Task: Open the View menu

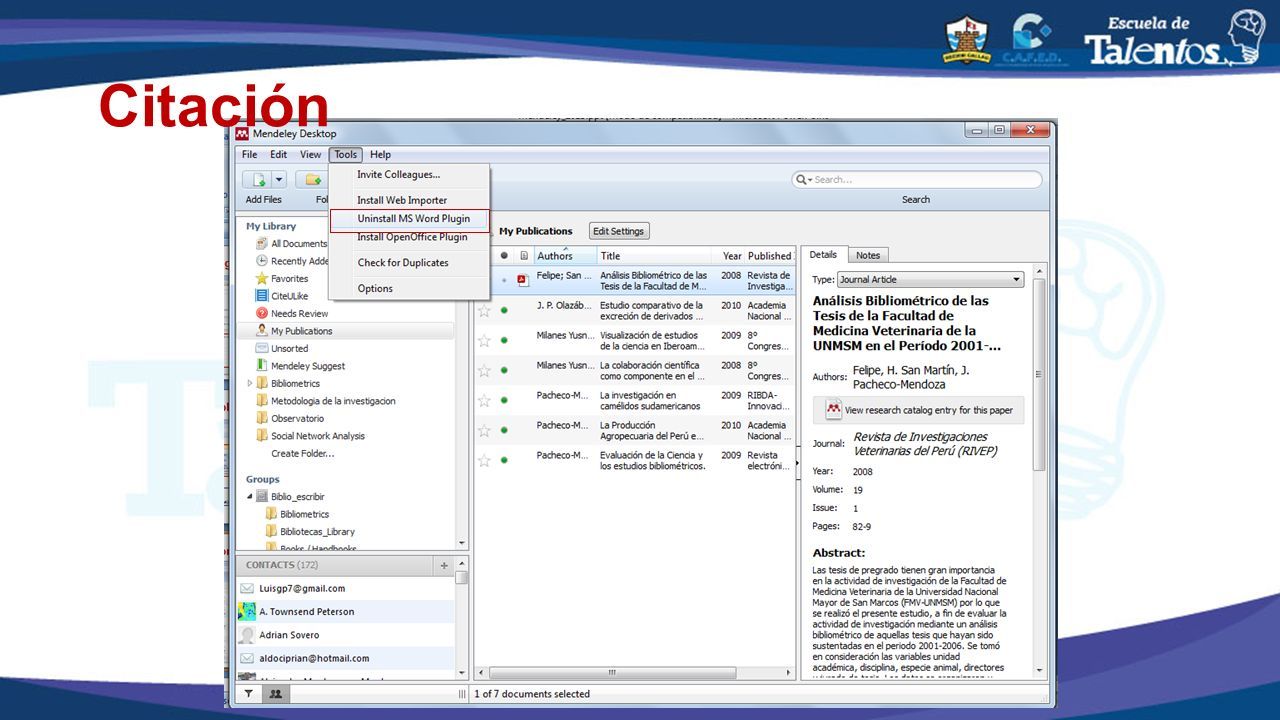Action: point(311,154)
